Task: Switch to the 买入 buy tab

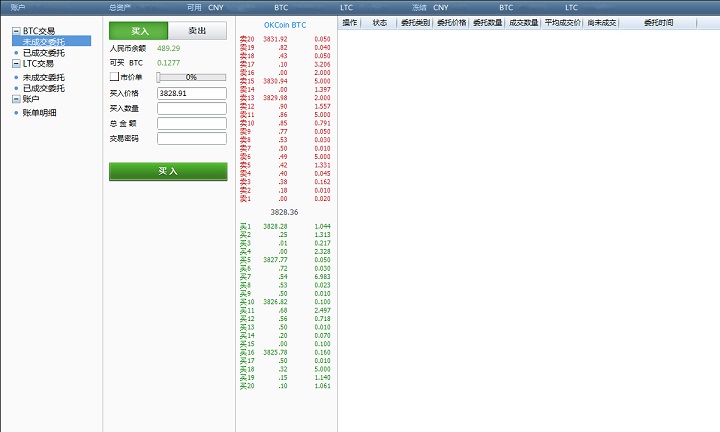Action: tap(139, 31)
